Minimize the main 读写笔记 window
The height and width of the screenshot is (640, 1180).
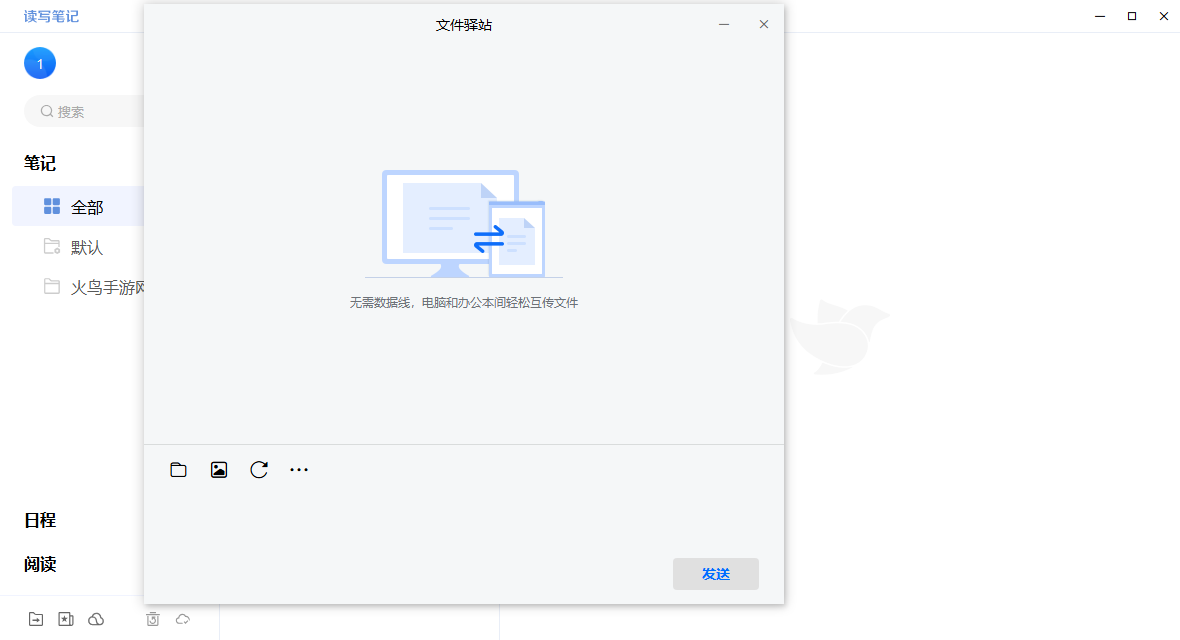[x=1100, y=16]
